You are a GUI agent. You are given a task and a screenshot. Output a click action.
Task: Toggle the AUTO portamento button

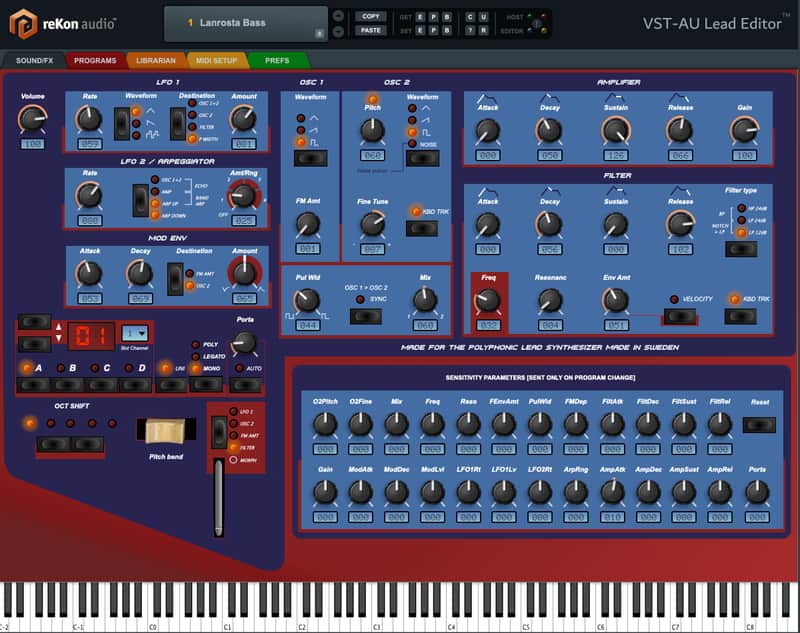(245, 385)
